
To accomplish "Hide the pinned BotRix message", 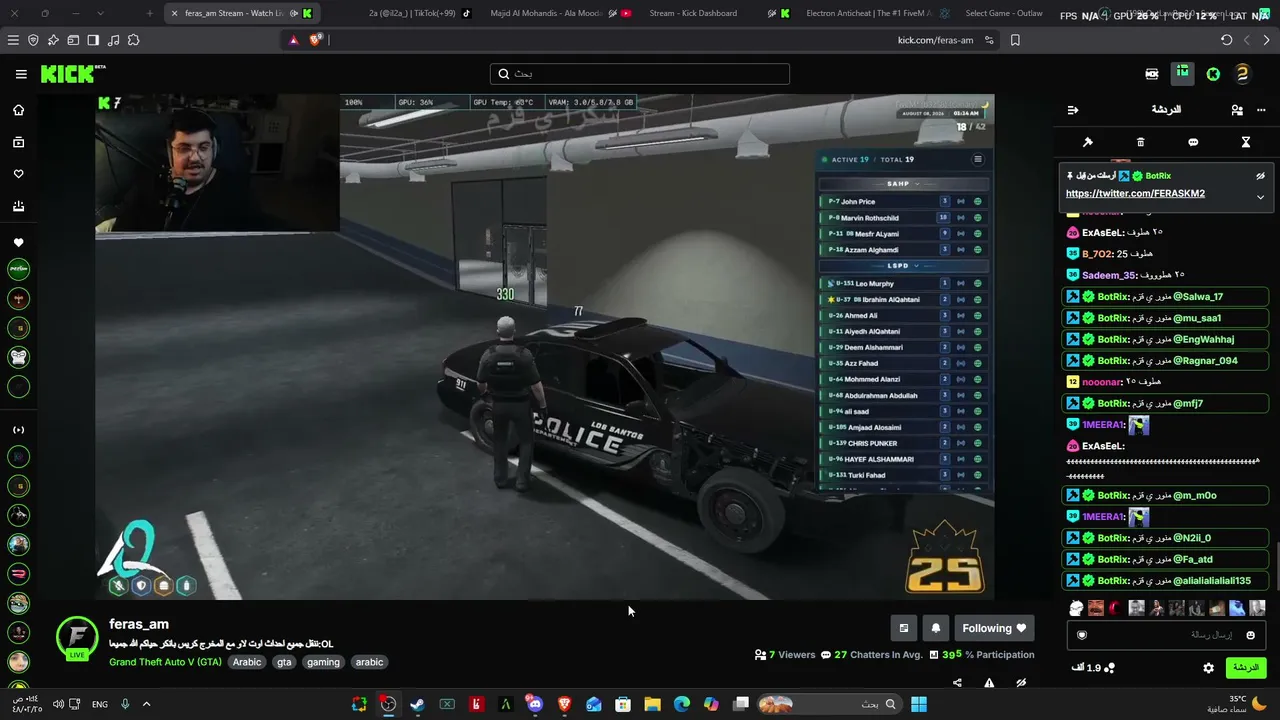I will (1261, 176).
